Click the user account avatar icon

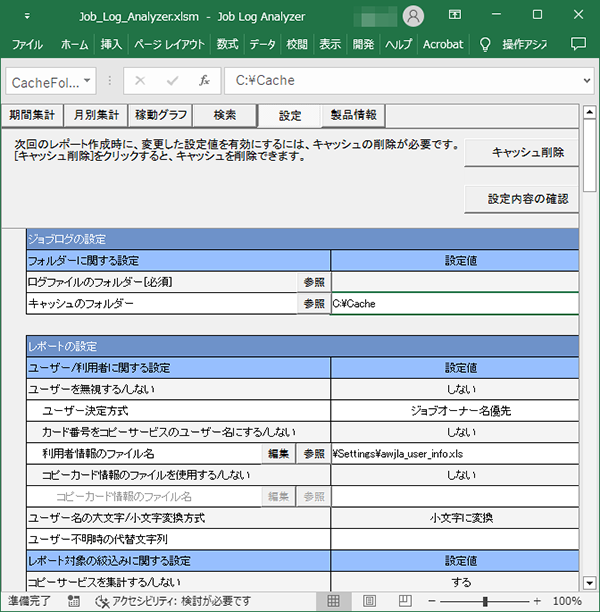413,16
